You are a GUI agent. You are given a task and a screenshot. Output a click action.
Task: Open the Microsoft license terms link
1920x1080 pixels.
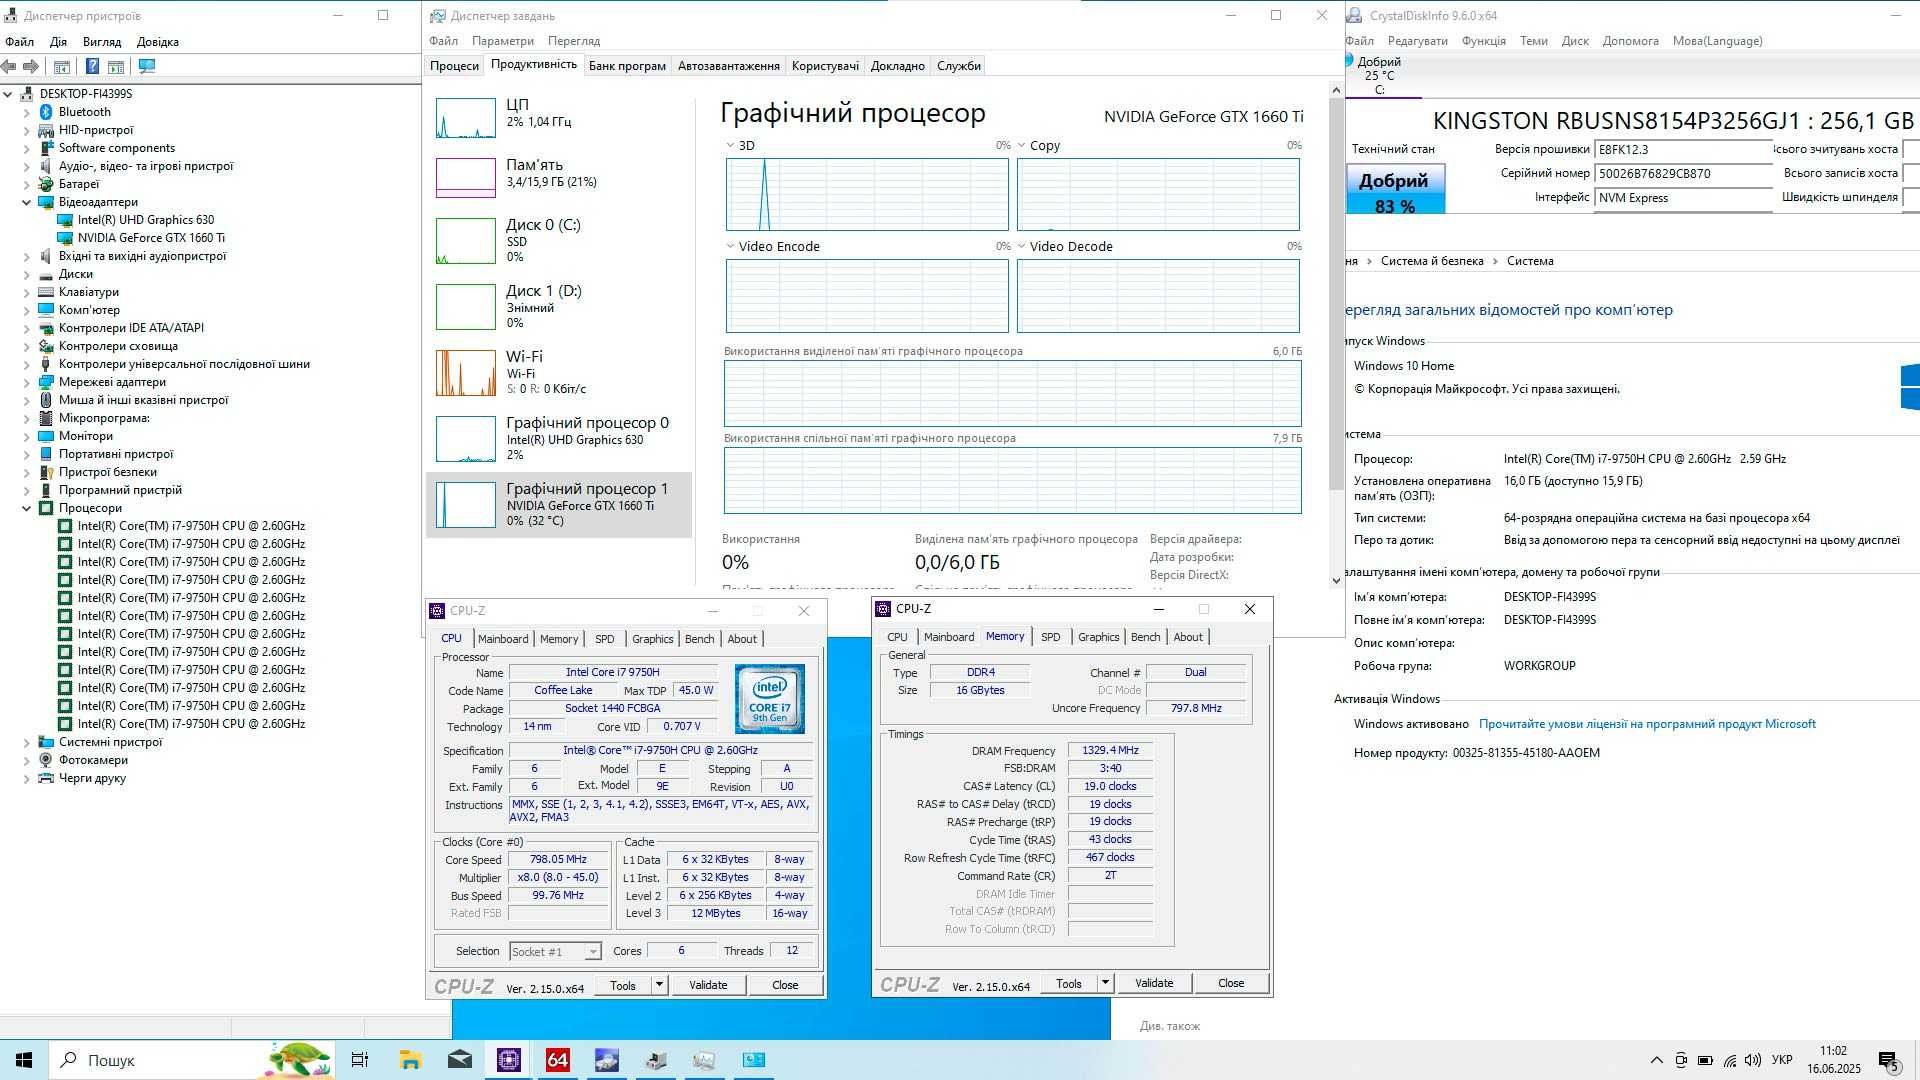[1647, 724]
